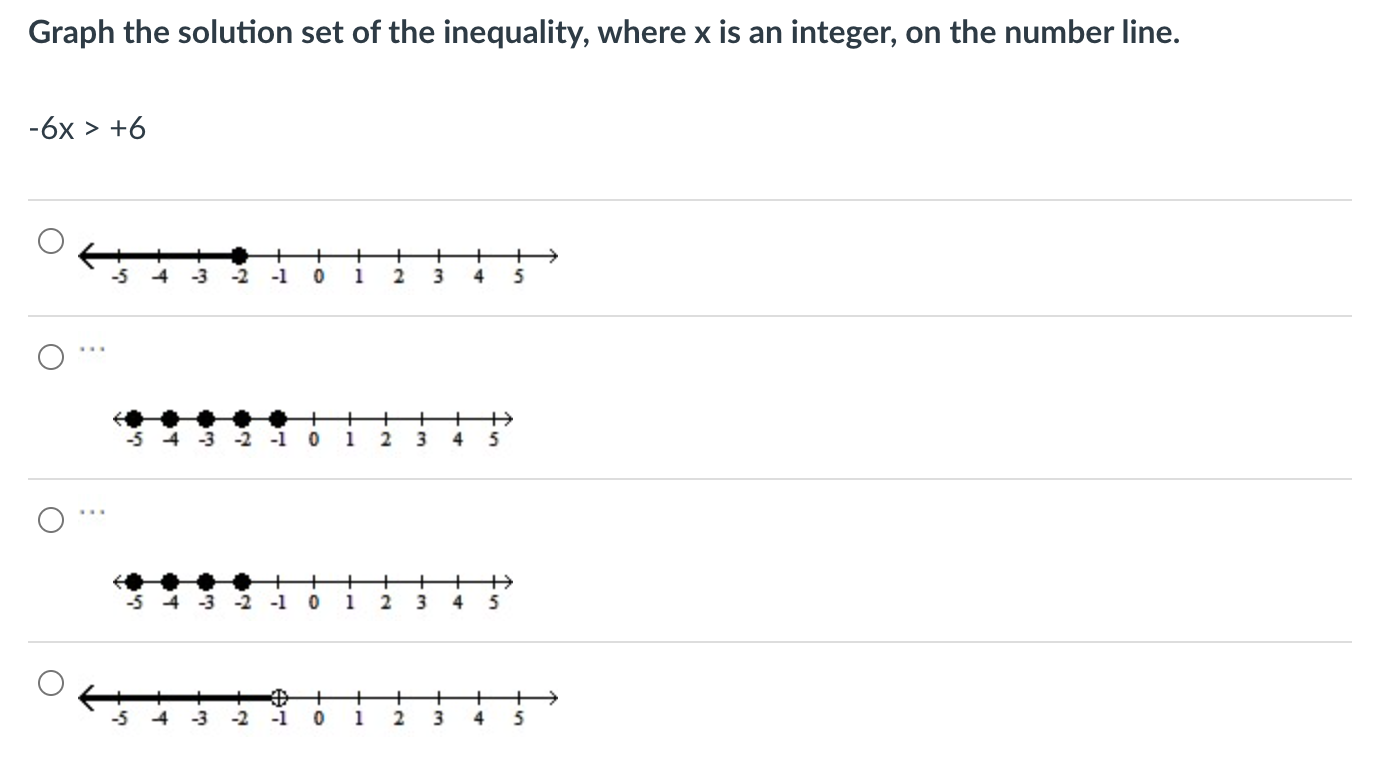This screenshot has height=776, width=1384.
Task: Click the inequality expression -6x > +6
Action: pyautogui.click(x=87, y=128)
